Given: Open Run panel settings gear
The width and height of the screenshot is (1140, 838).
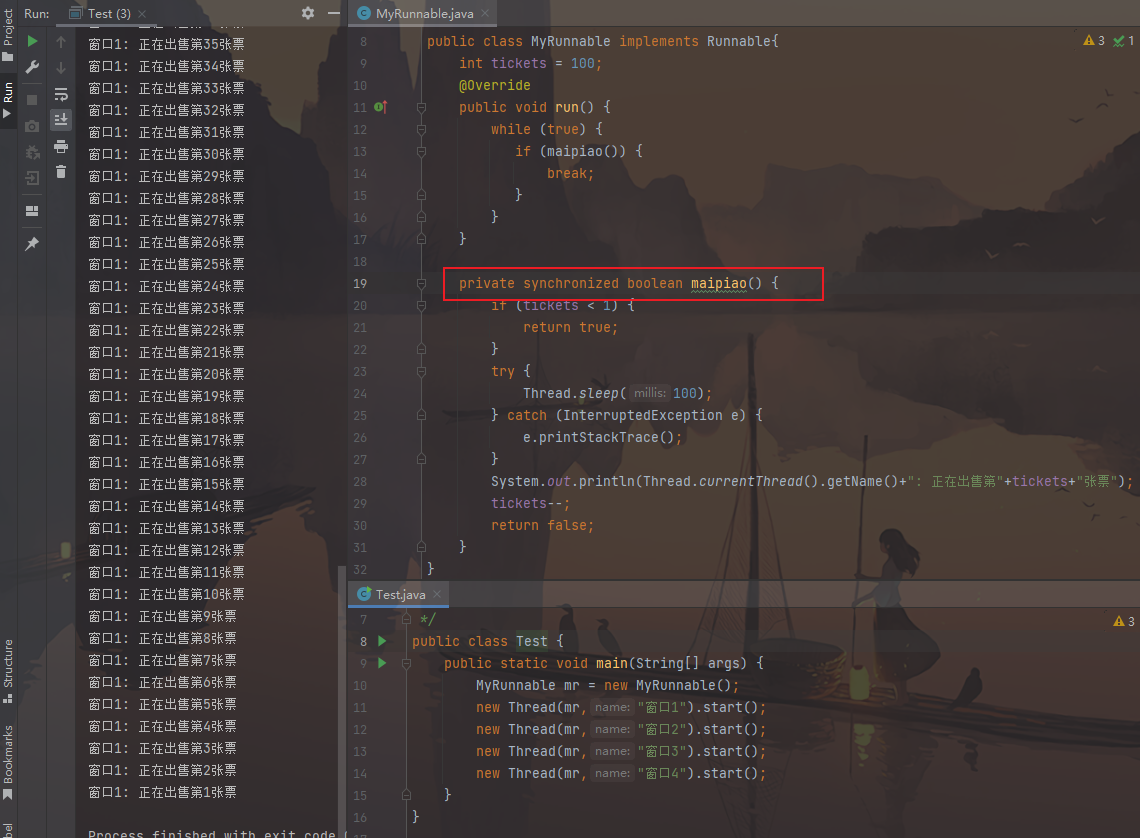Looking at the screenshot, I should (x=308, y=13).
